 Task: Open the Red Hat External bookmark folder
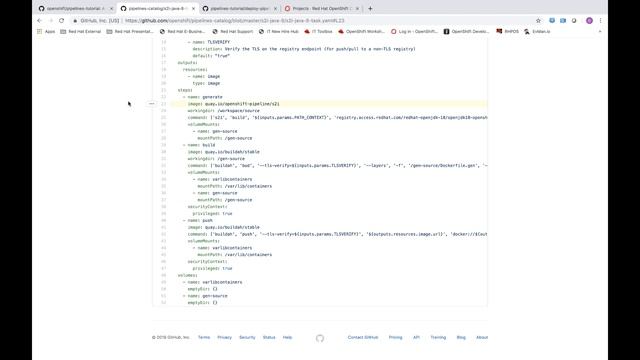[x=80, y=31]
